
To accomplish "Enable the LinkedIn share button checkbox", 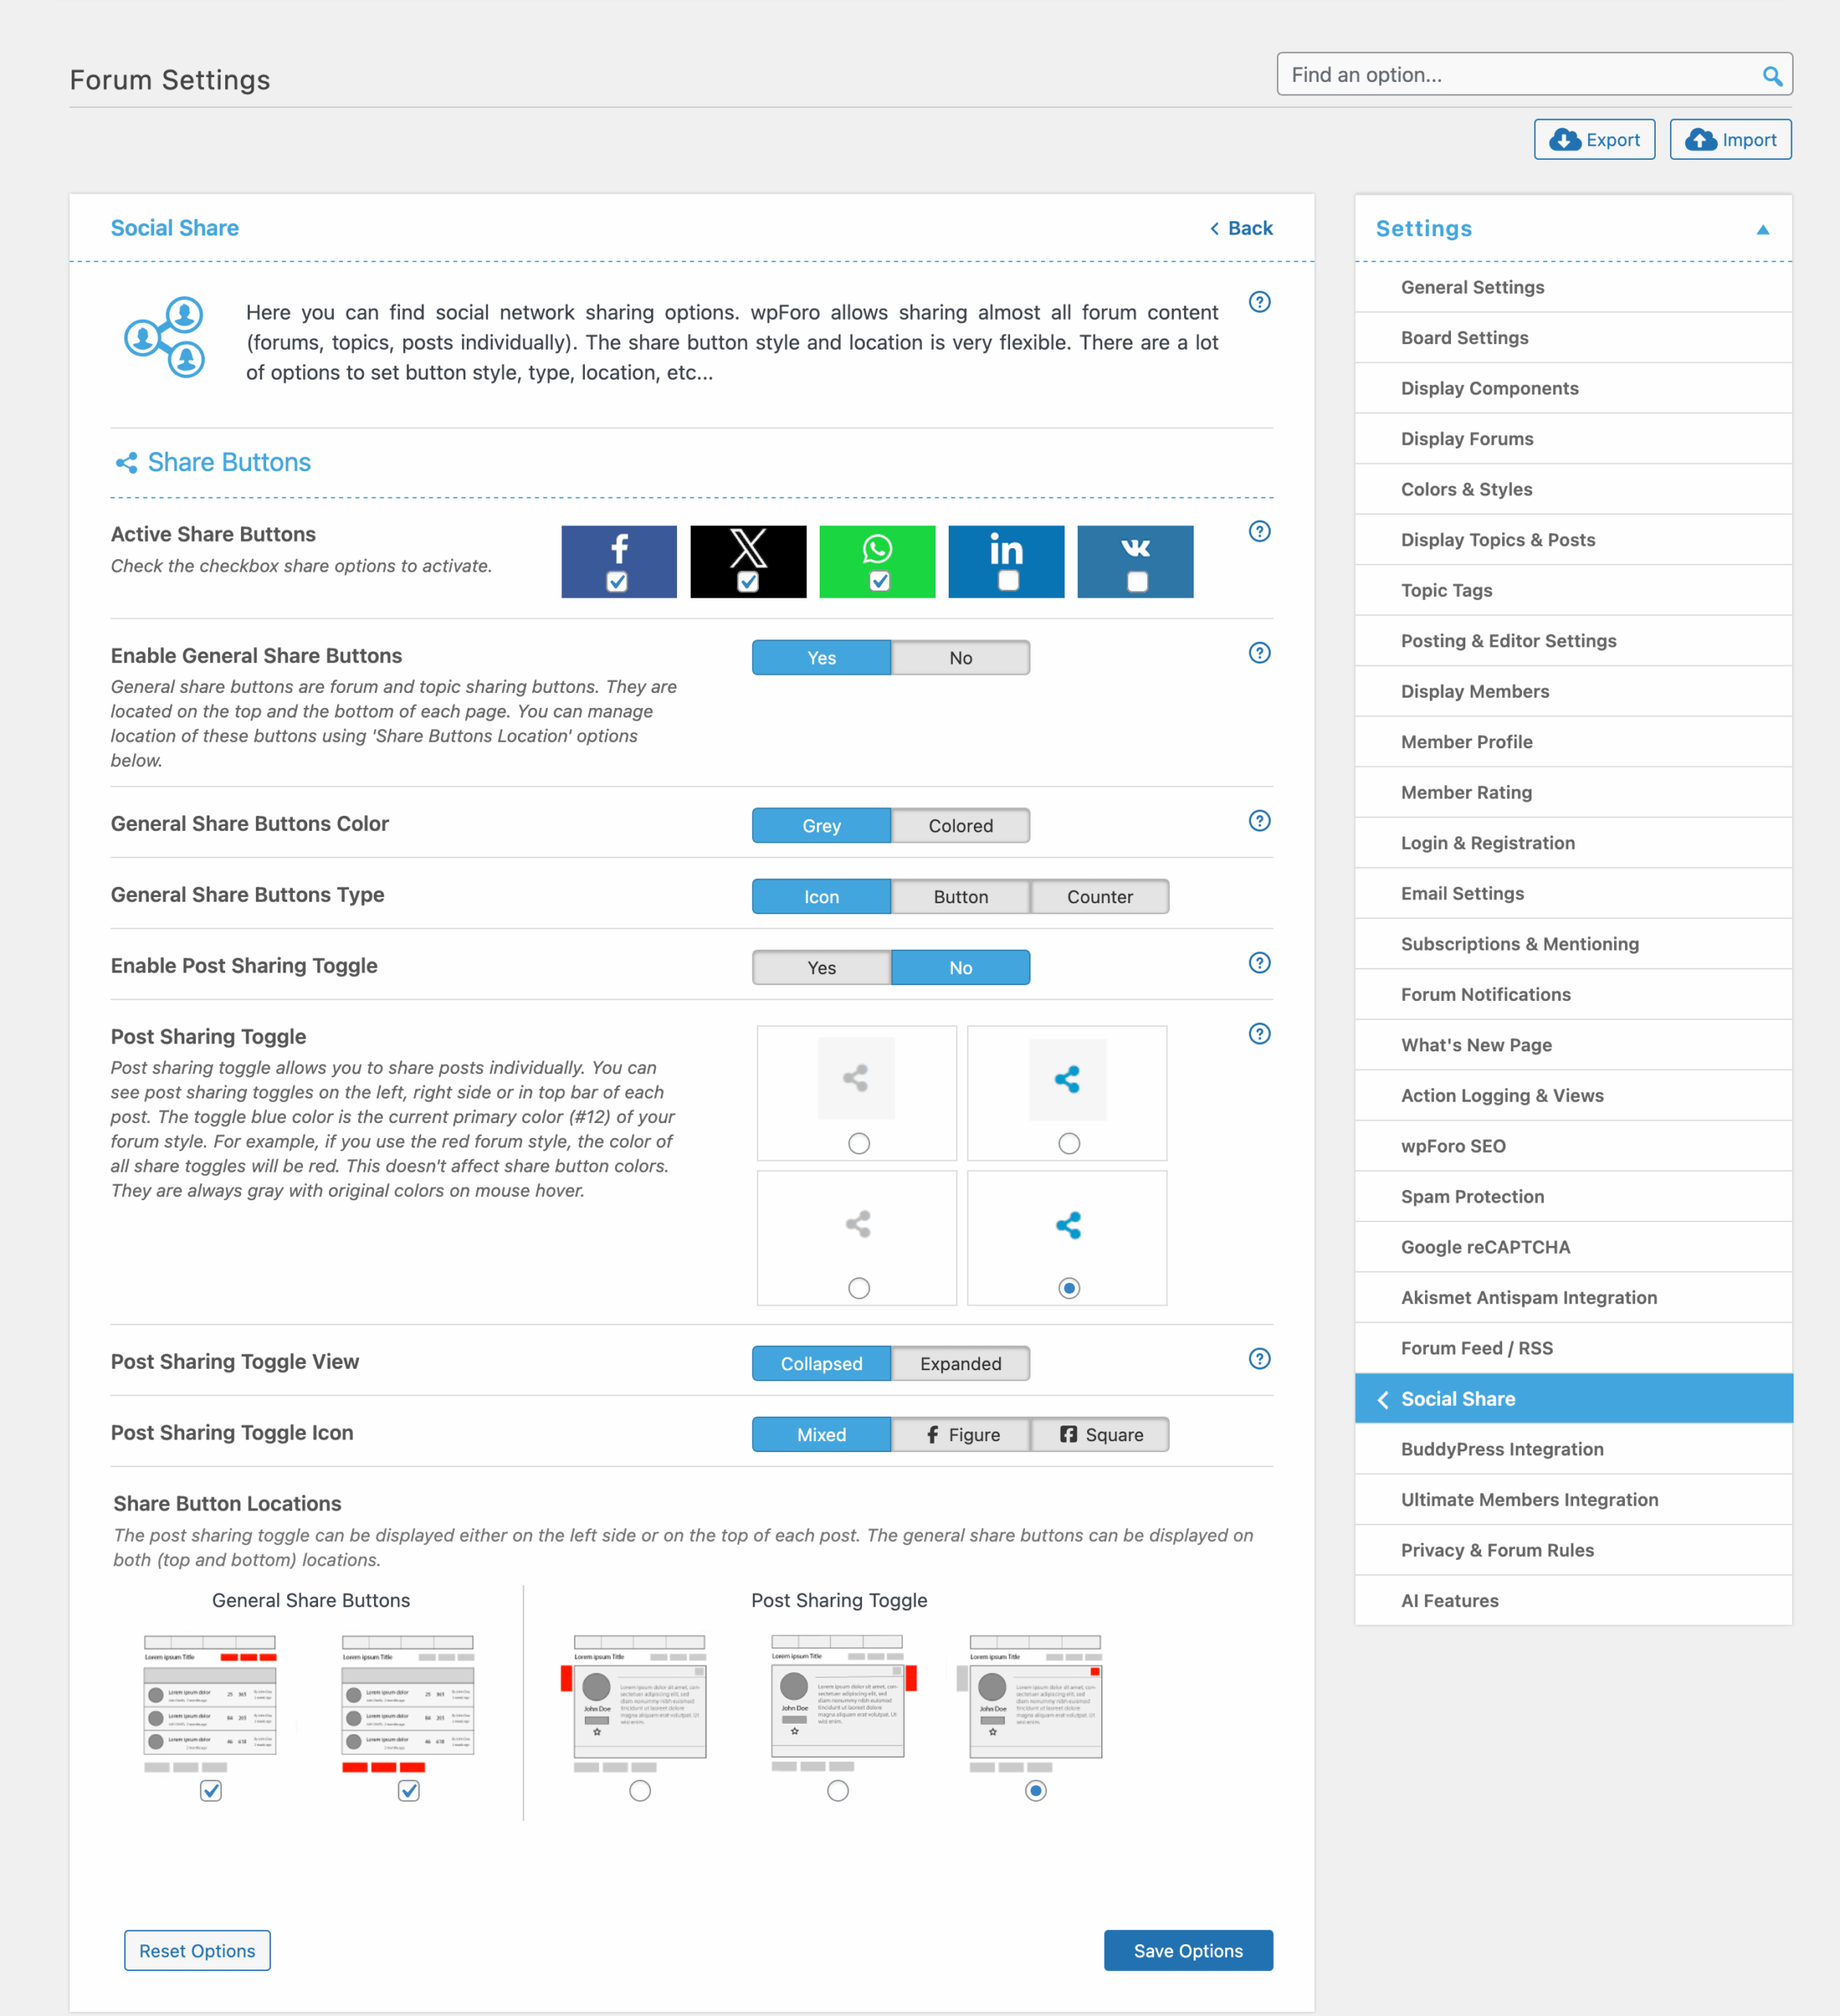I will (x=1008, y=581).
